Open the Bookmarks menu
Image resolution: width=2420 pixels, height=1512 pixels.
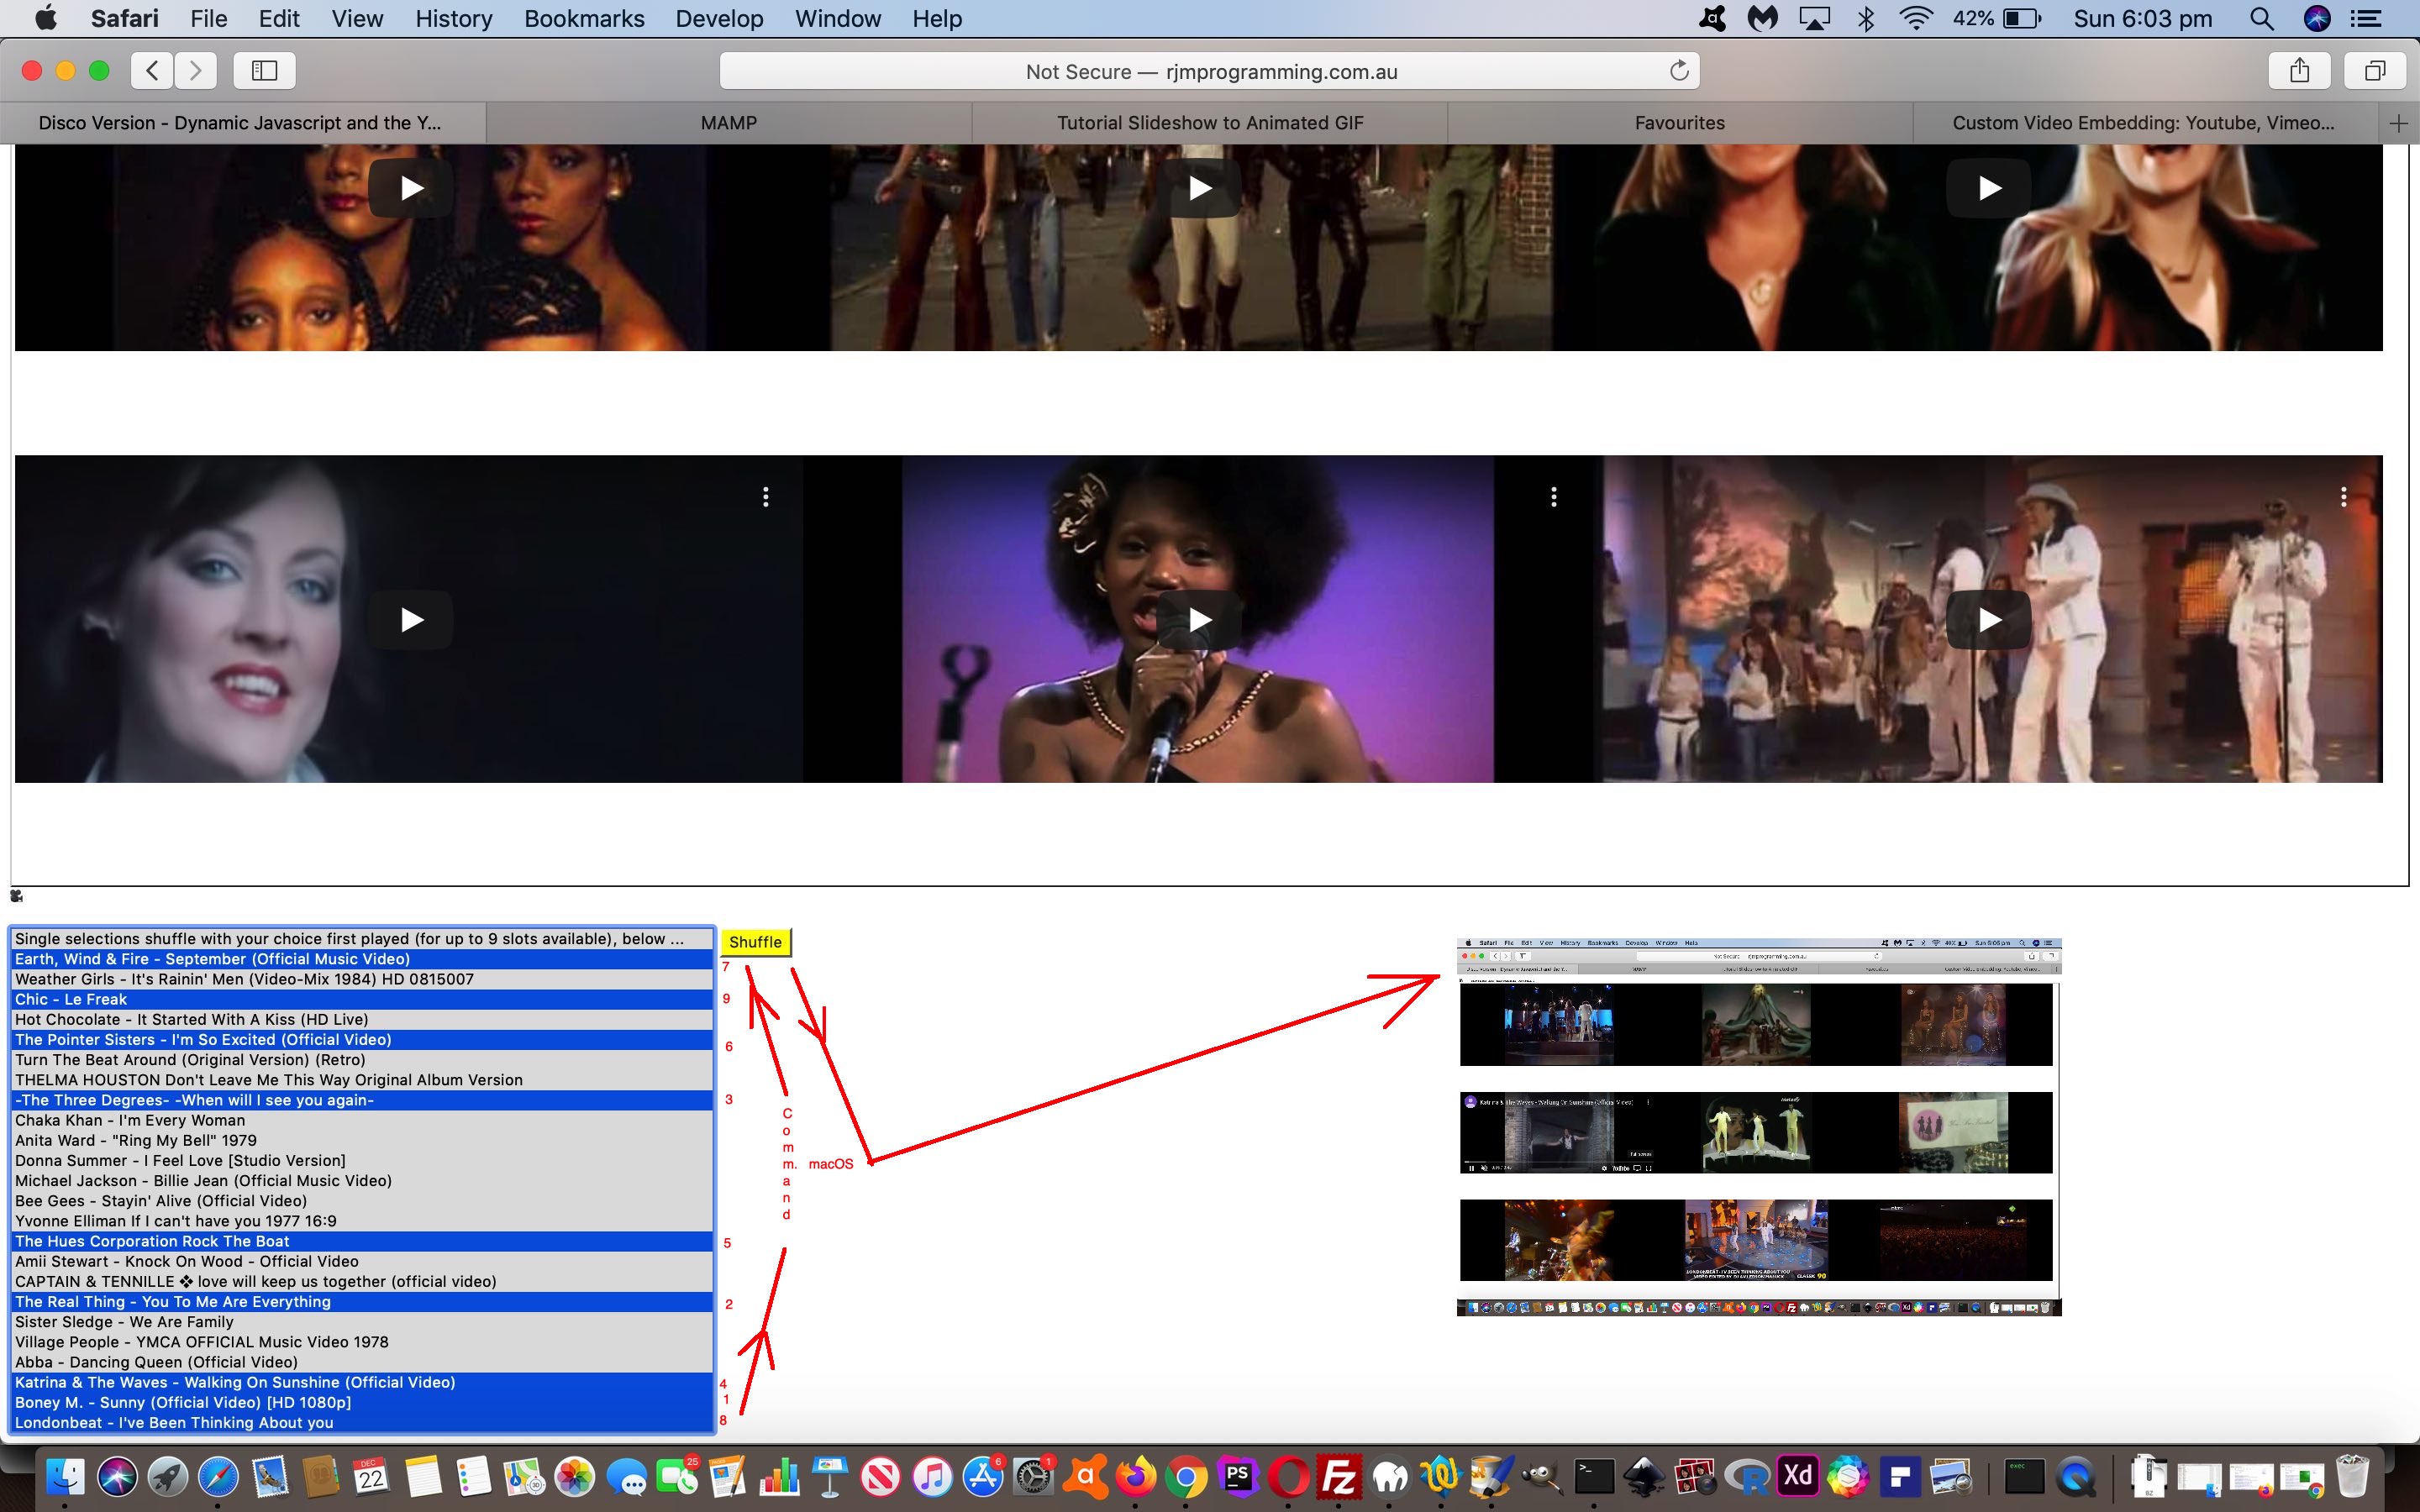pos(584,18)
